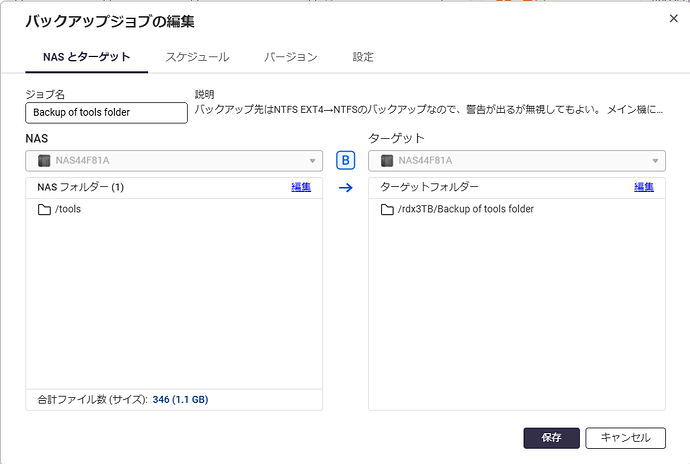This screenshot has height=464, width=690.
Task: Select the NAS とターゲット tab
Action: click(87, 57)
